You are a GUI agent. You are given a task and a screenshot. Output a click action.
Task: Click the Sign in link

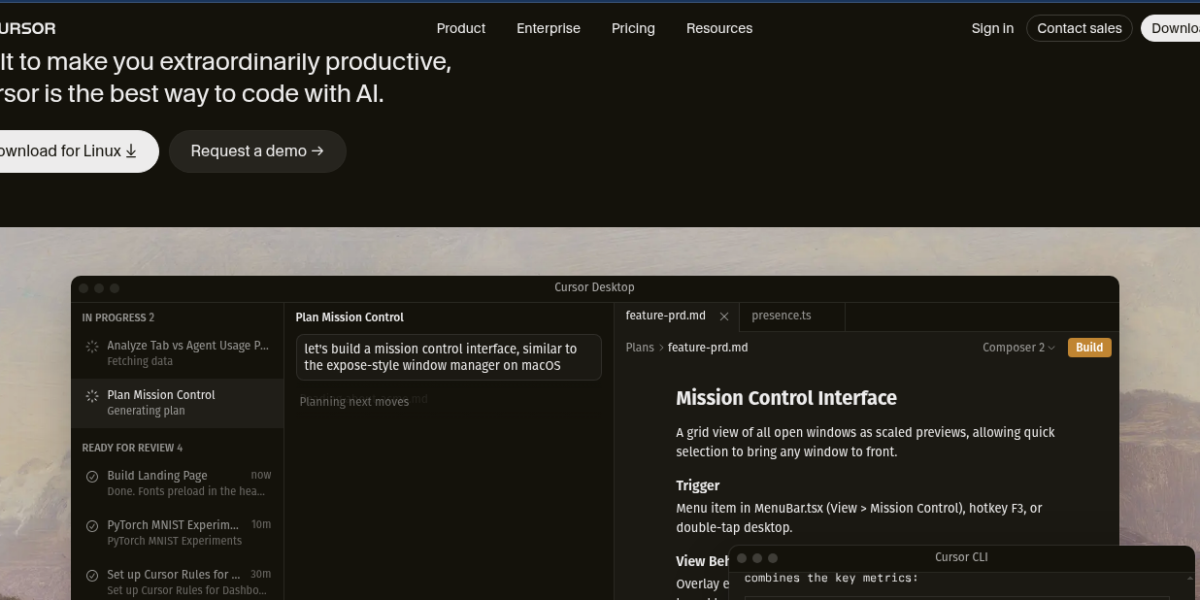(992, 28)
